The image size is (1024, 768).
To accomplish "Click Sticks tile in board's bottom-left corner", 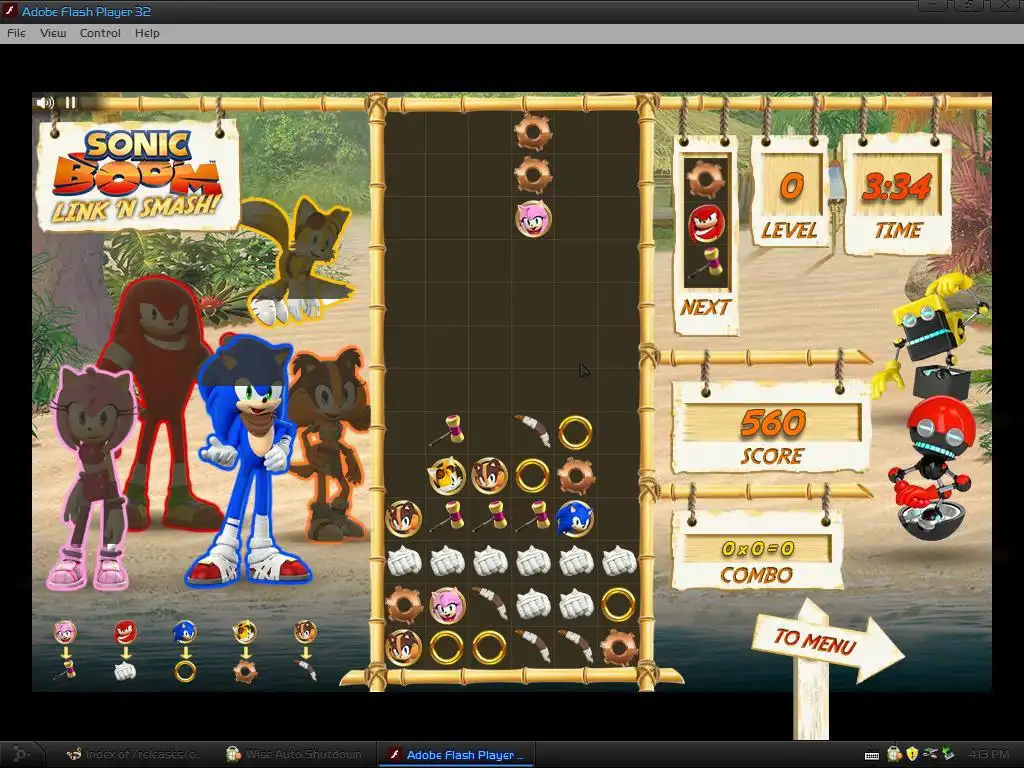I will (404, 647).
